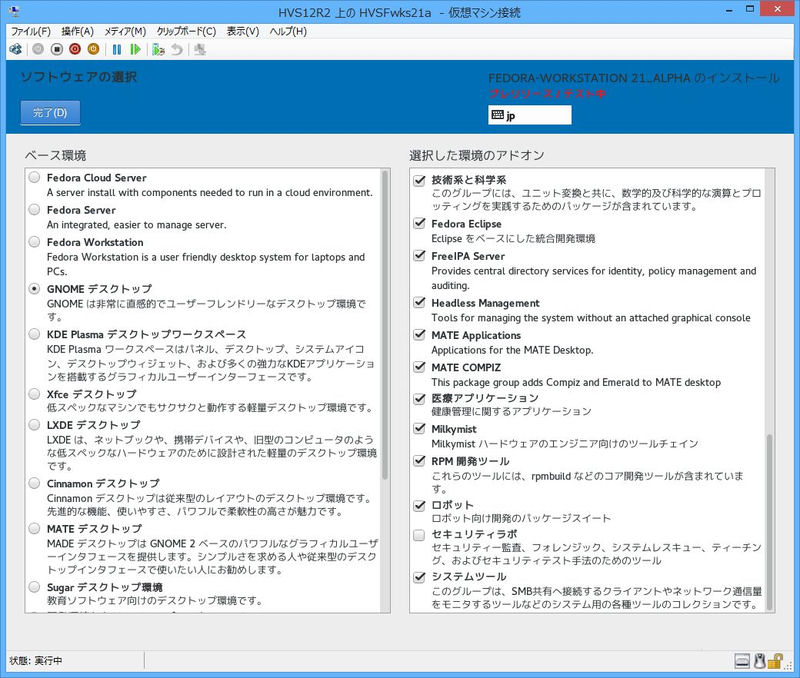This screenshot has width=800, height=678.
Task: Click the 選択した環境のアドオン label
Action: pos(477,156)
